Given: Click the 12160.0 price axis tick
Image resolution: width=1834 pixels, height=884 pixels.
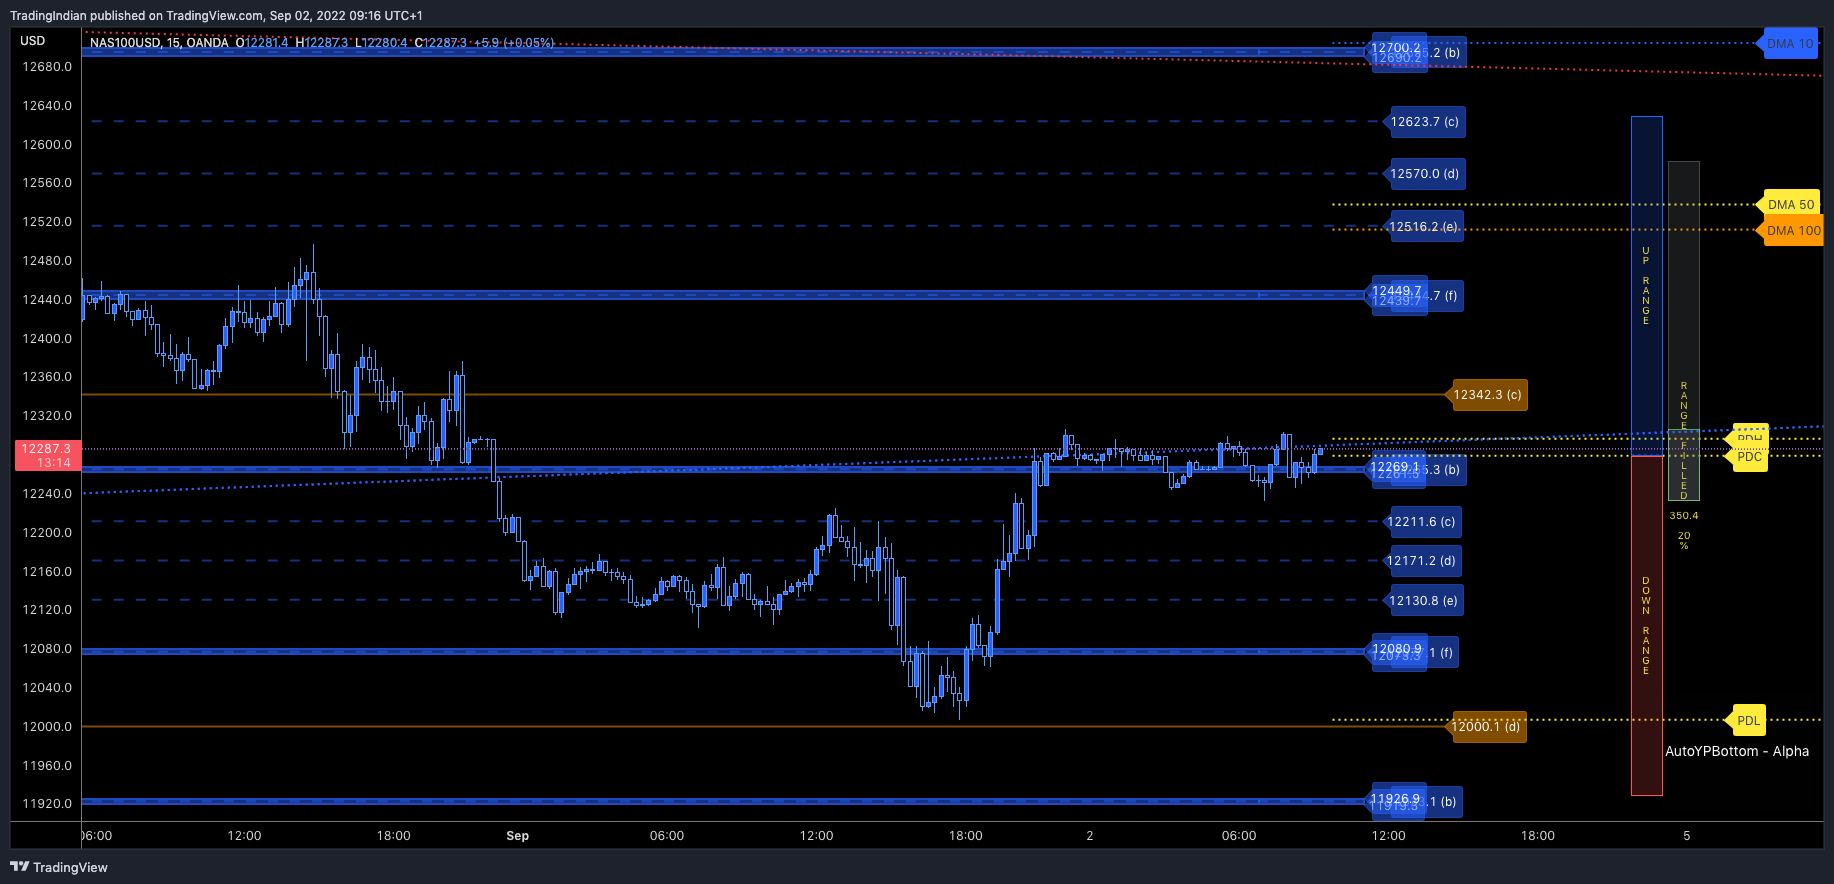Looking at the screenshot, I should pos(47,572).
